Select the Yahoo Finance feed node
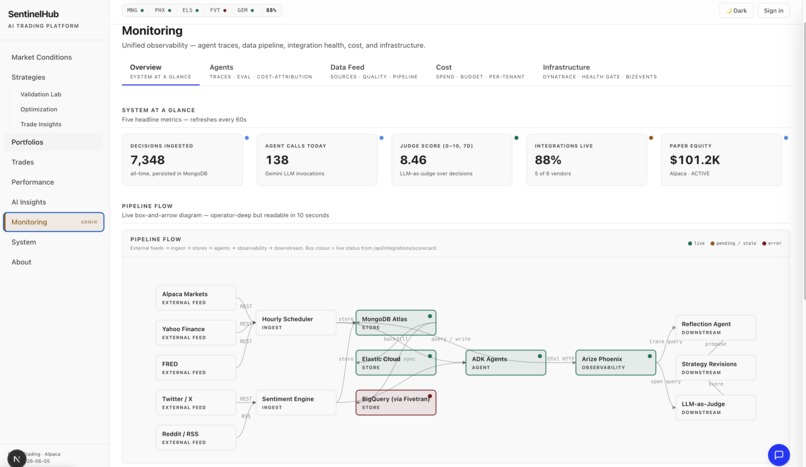806x467 pixels. point(196,333)
